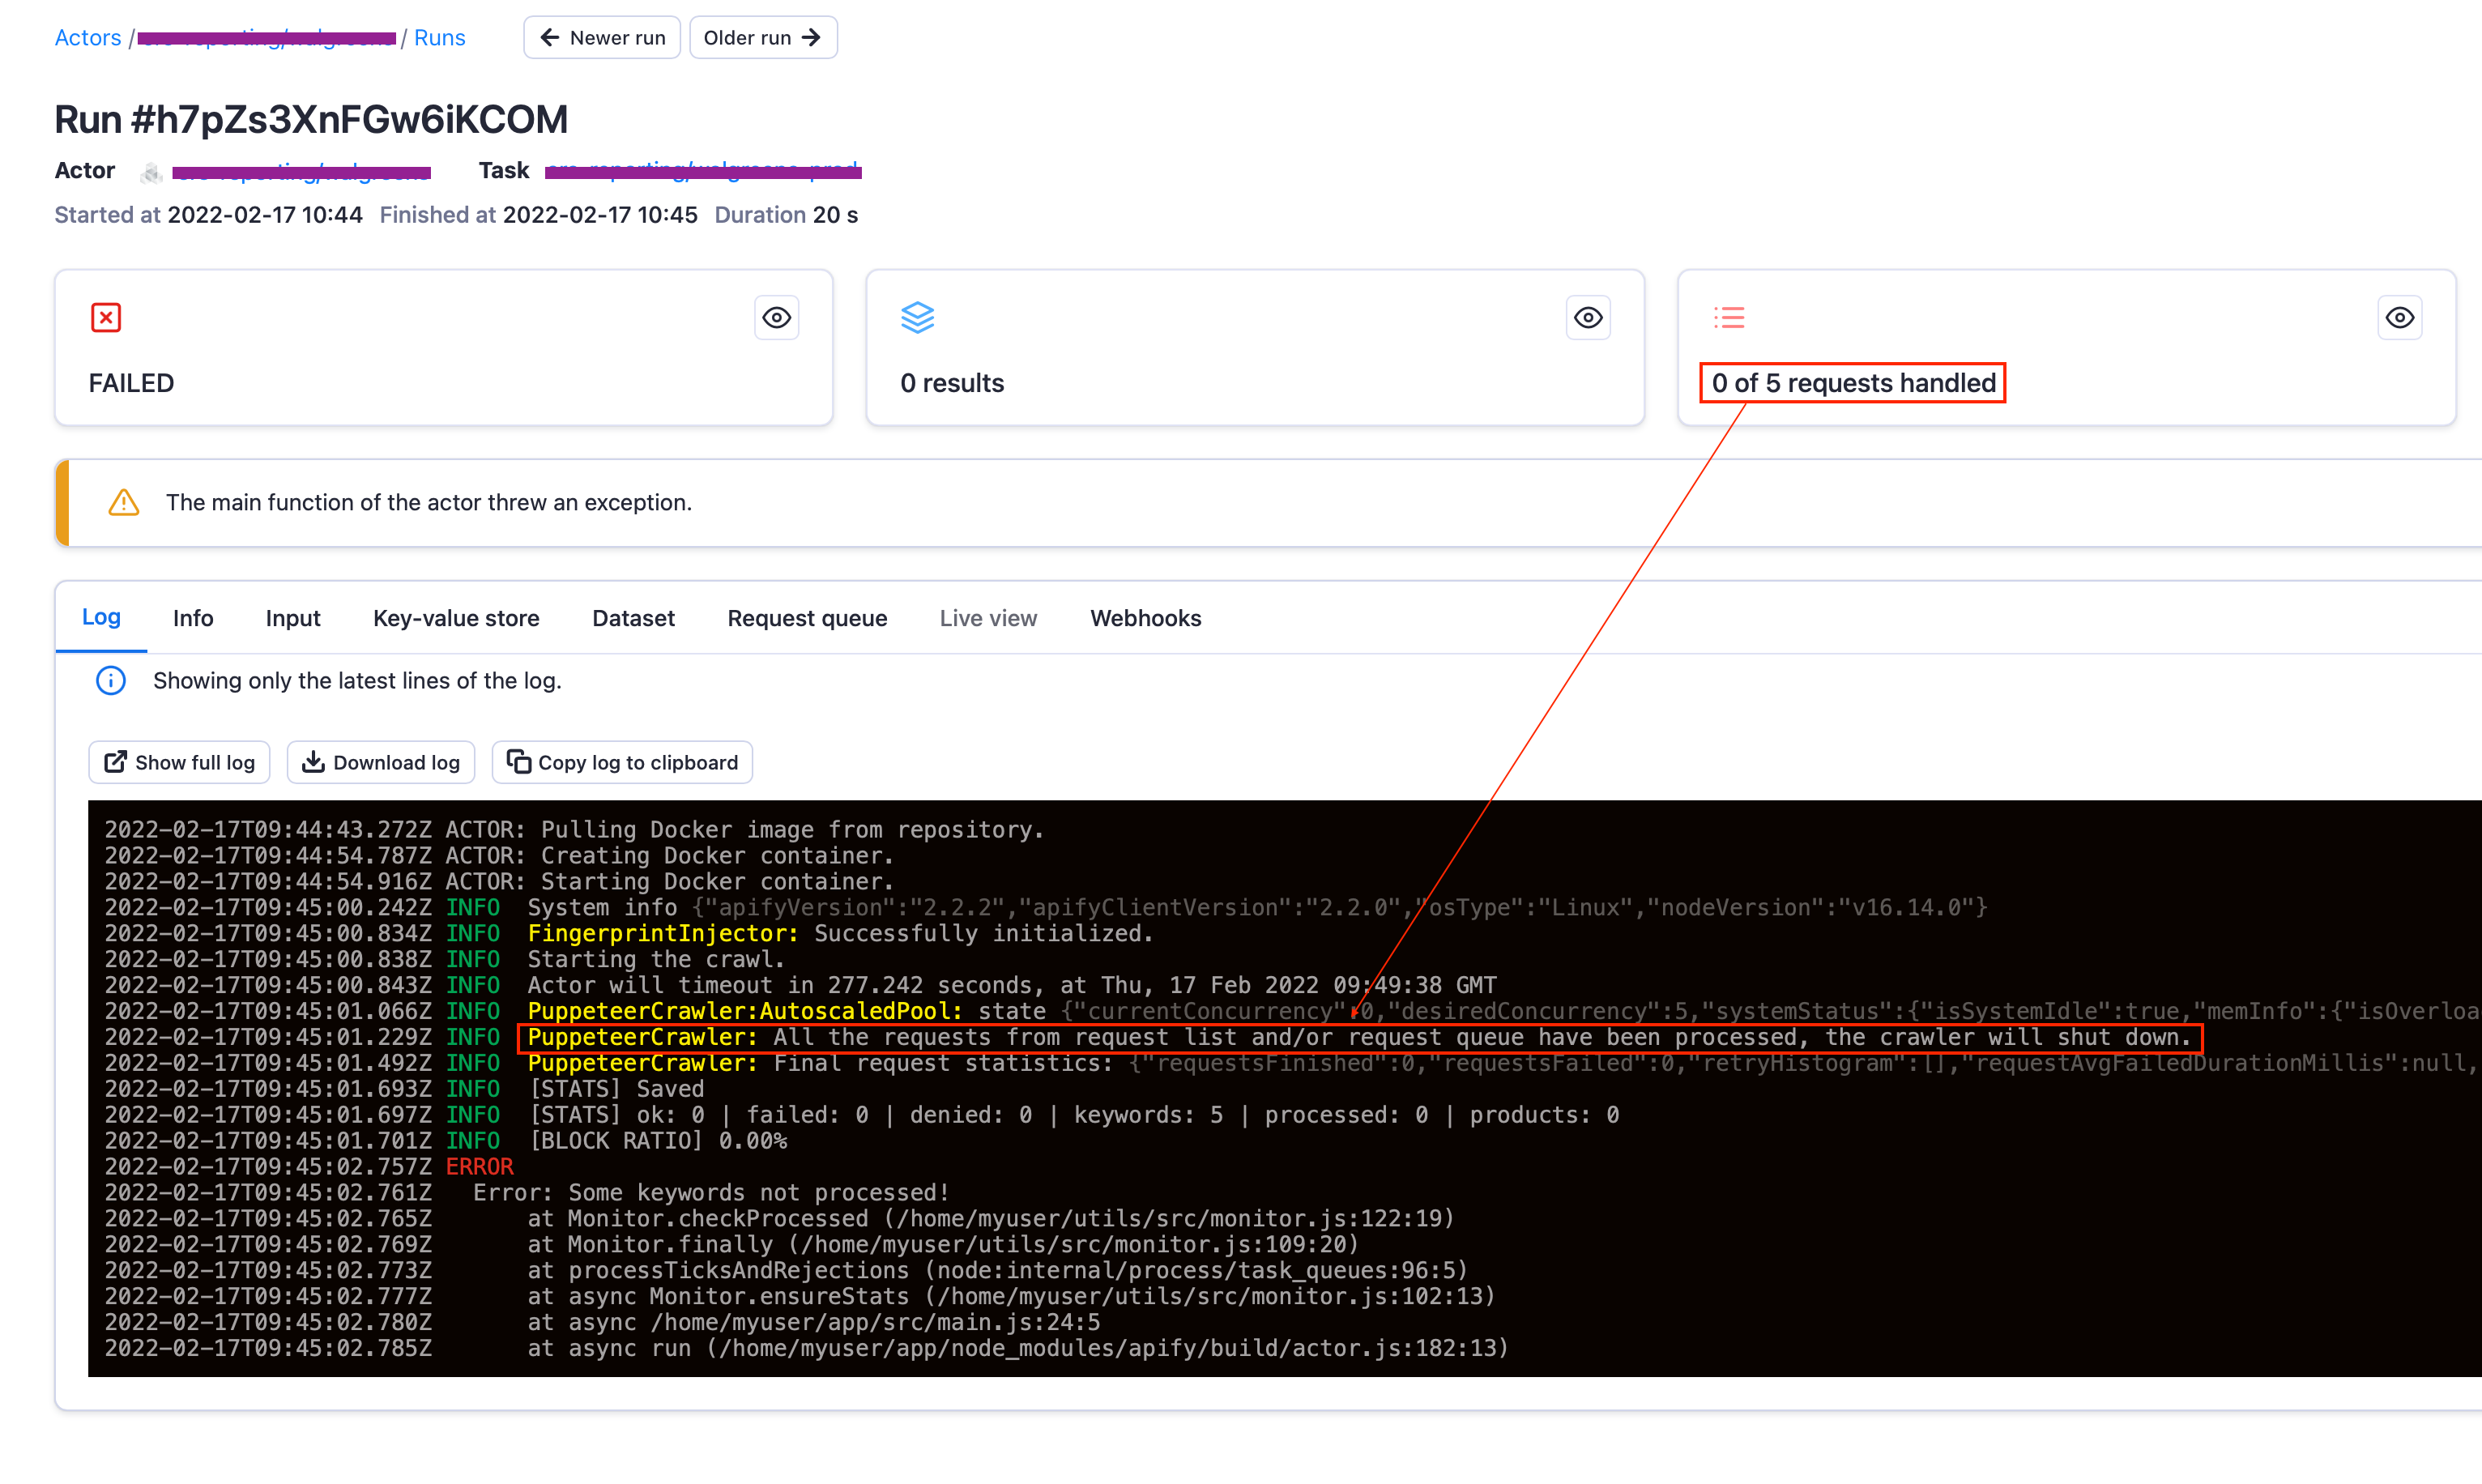
Task: Open the Actors breadcrumb link
Action: [x=87, y=37]
